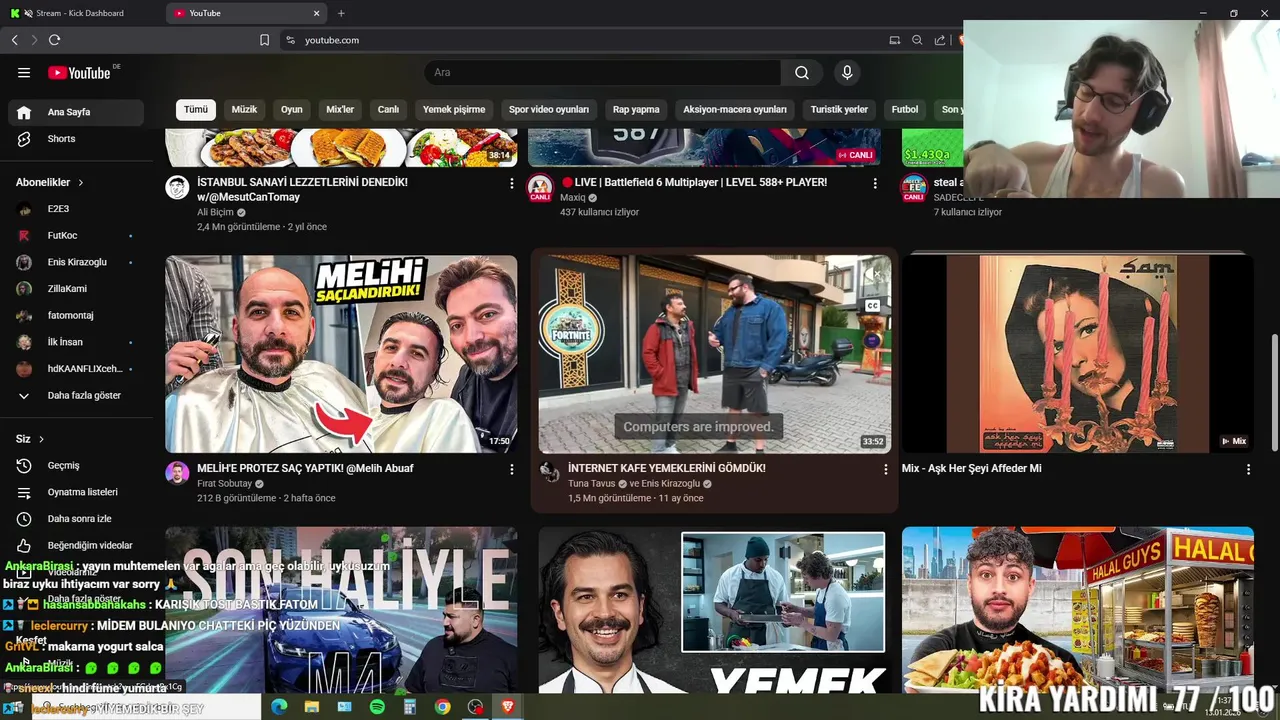1280x720 pixels.
Task: Open File Explorer from the taskbar
Action: click(312, 707)
